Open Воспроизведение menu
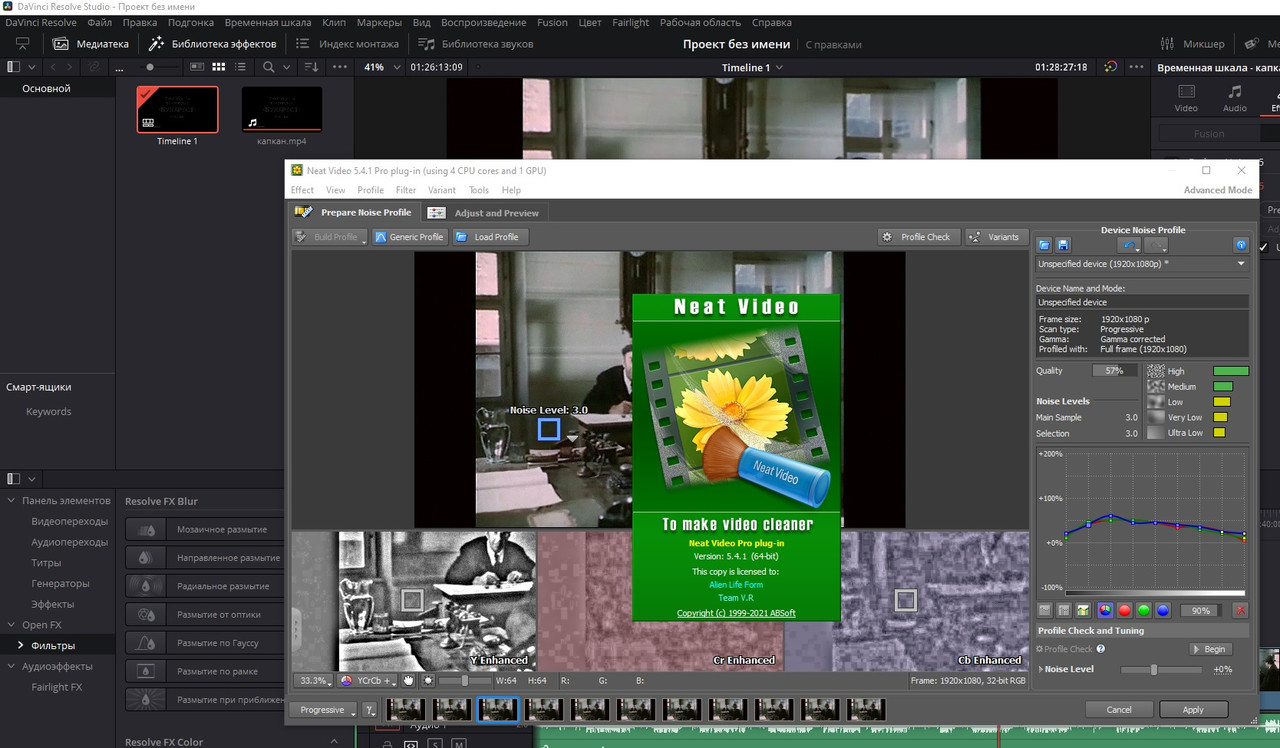This screenshot has height=748, width=1280. [x=483, y=22]
